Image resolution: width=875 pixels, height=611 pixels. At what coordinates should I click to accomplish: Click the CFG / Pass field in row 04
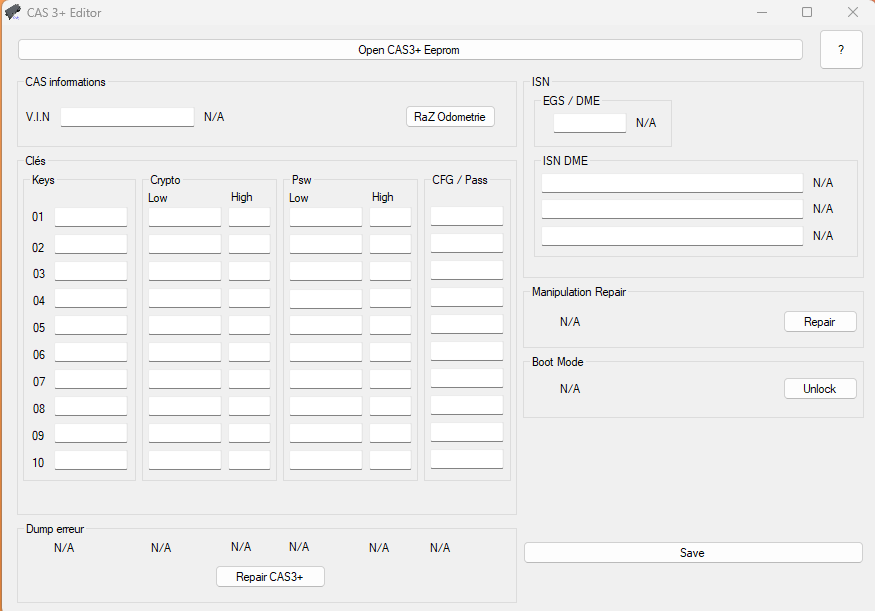click(x=467, y=297)
